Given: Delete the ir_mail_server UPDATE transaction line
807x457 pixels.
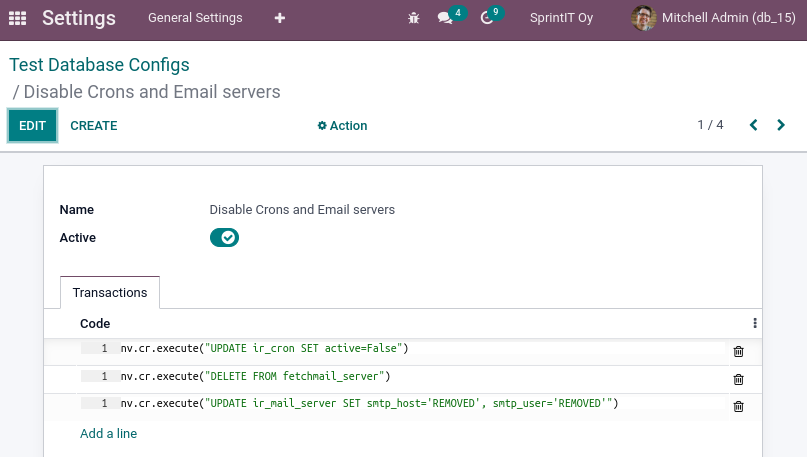Looking at the screenshot, I should (x=739, y=407).
